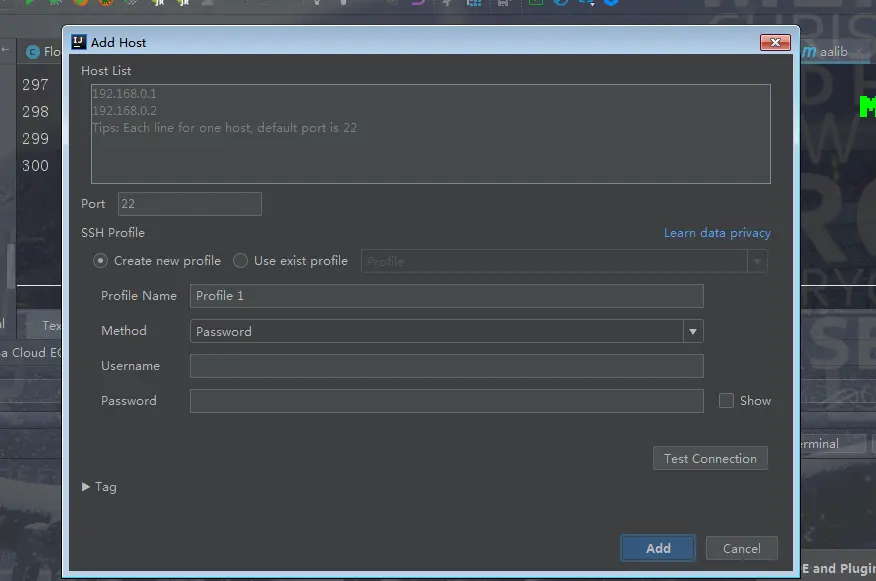Click line number 299 in editor gutter
Image resolution: width=876 pixels, height=581 pixels.
click(35, 139)
